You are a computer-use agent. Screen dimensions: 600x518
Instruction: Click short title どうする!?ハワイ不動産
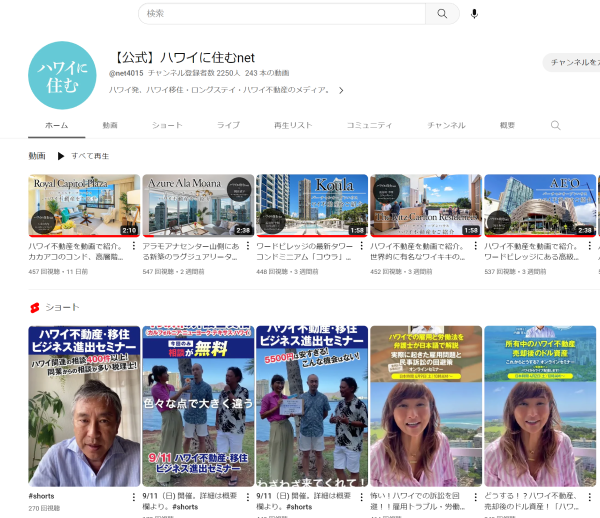pyautogui.click(x=531, y=501)
